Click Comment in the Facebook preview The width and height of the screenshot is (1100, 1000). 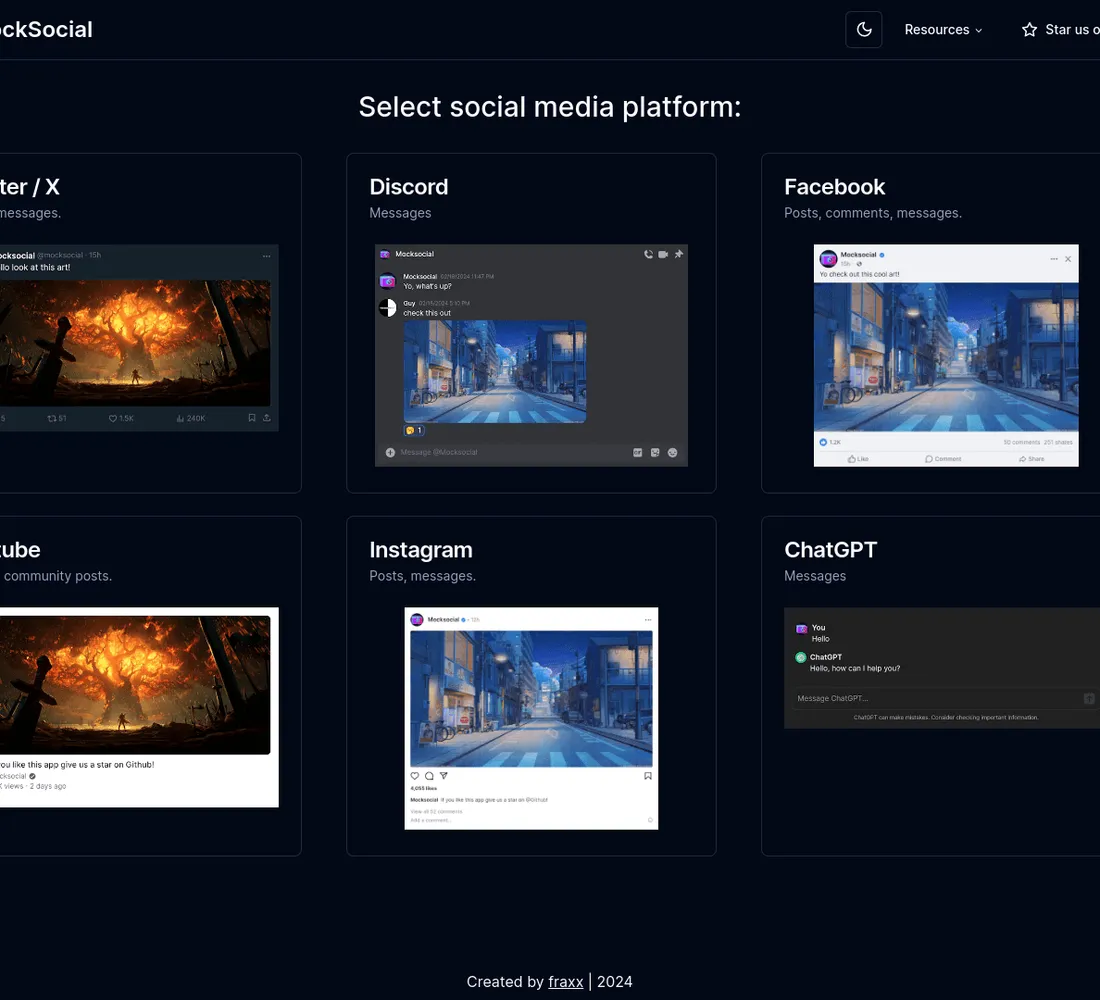tap(943, 459)
